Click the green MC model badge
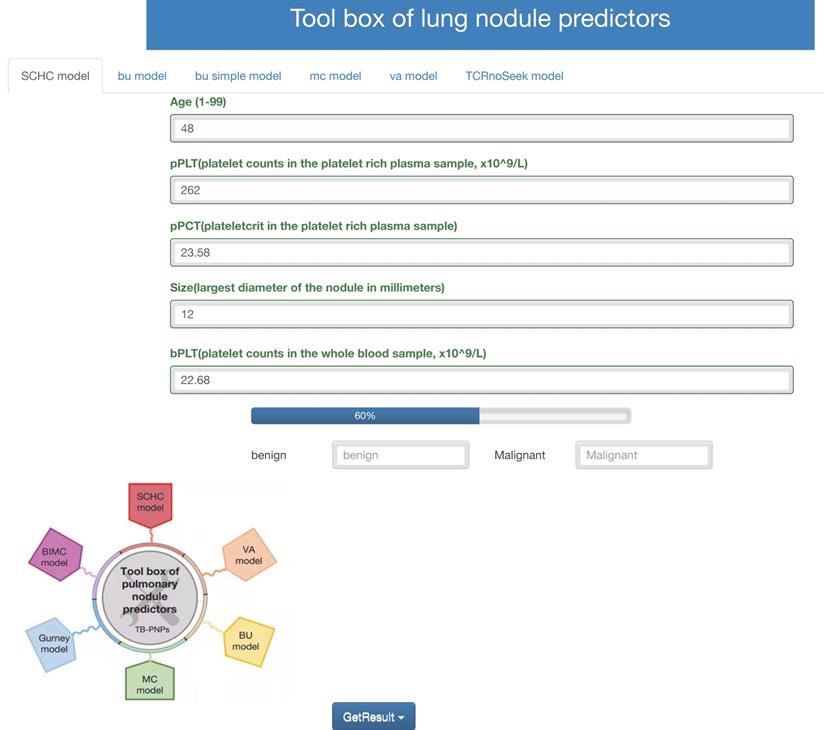Viewport: 824px width, 730px height. tap(150, 684)
